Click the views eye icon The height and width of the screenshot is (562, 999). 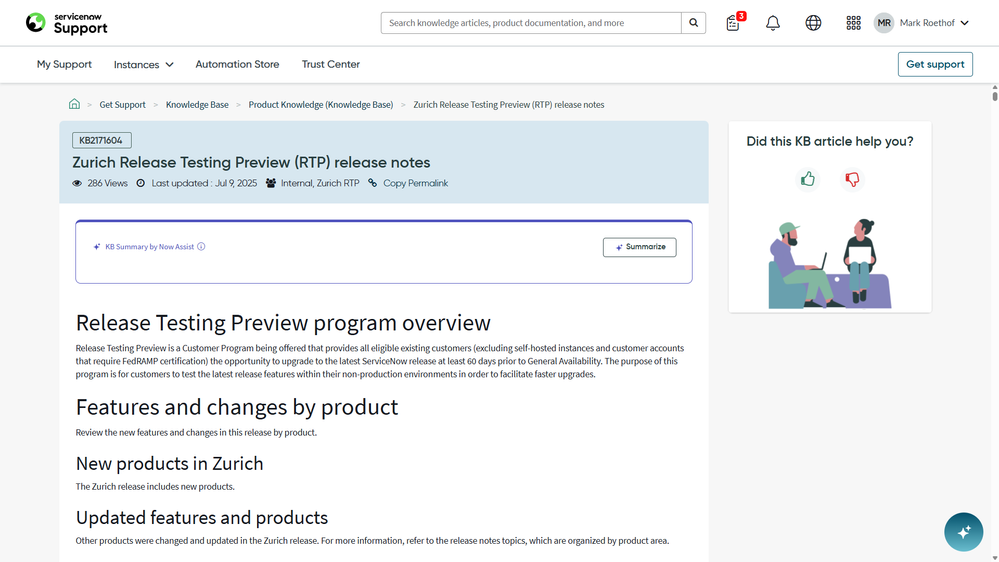(x=77, y=183)
